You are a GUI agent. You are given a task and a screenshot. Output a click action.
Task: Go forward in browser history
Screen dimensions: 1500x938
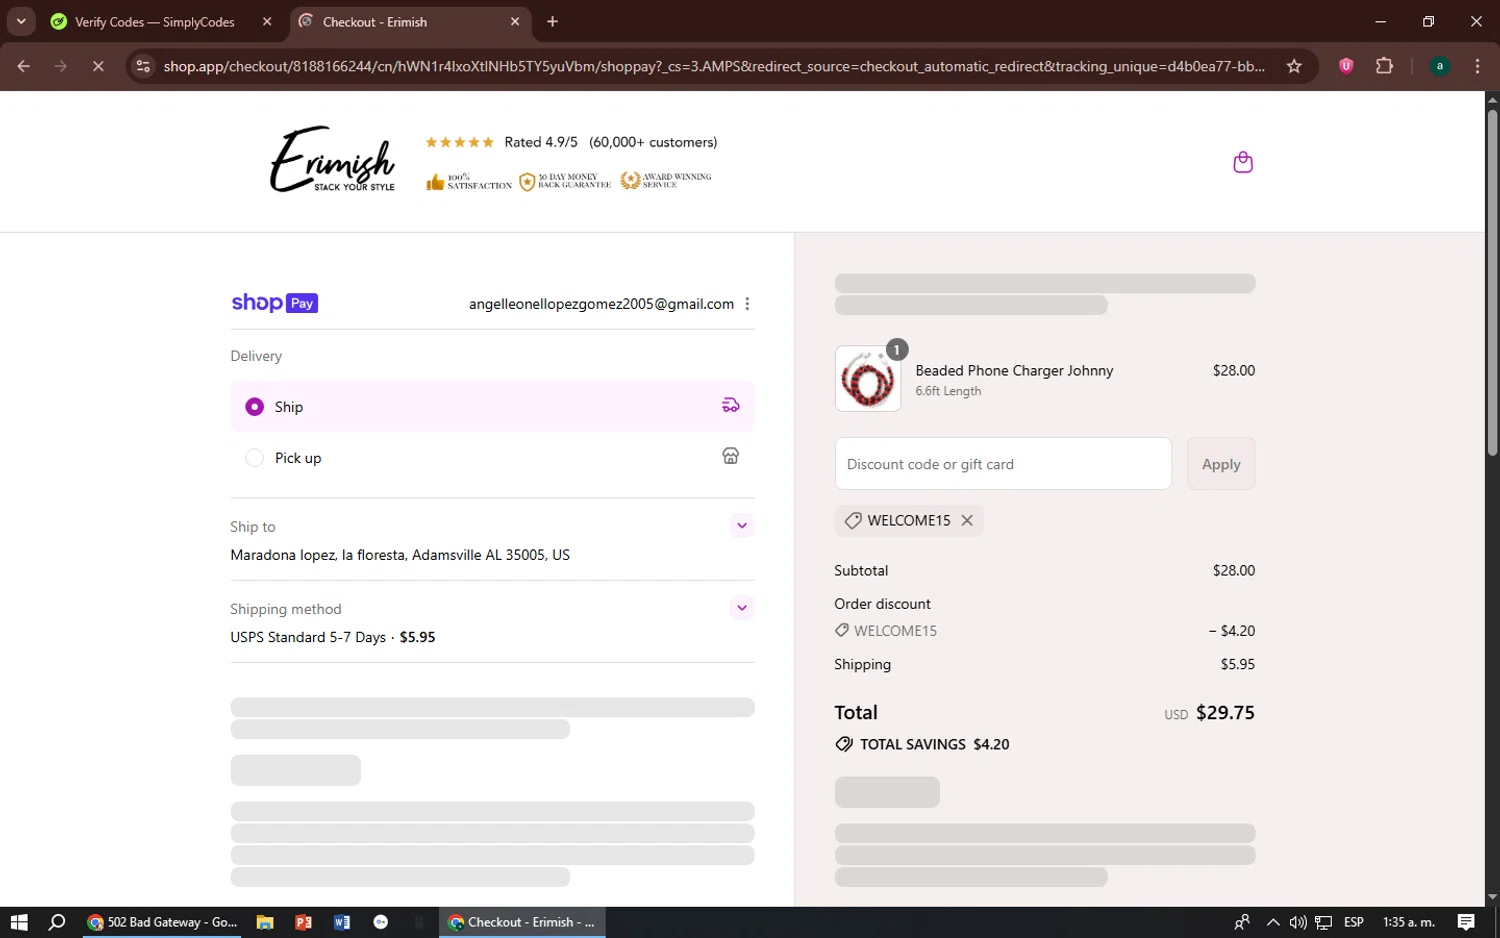pyautogui.click(x=61, y=66)
